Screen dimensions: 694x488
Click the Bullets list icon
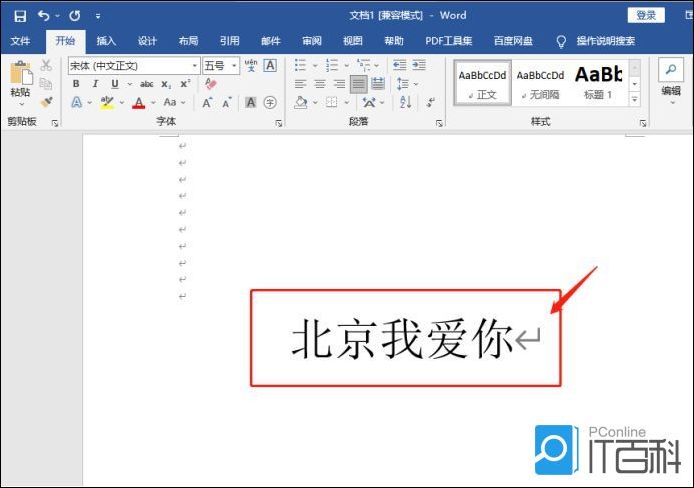point(300,65)
